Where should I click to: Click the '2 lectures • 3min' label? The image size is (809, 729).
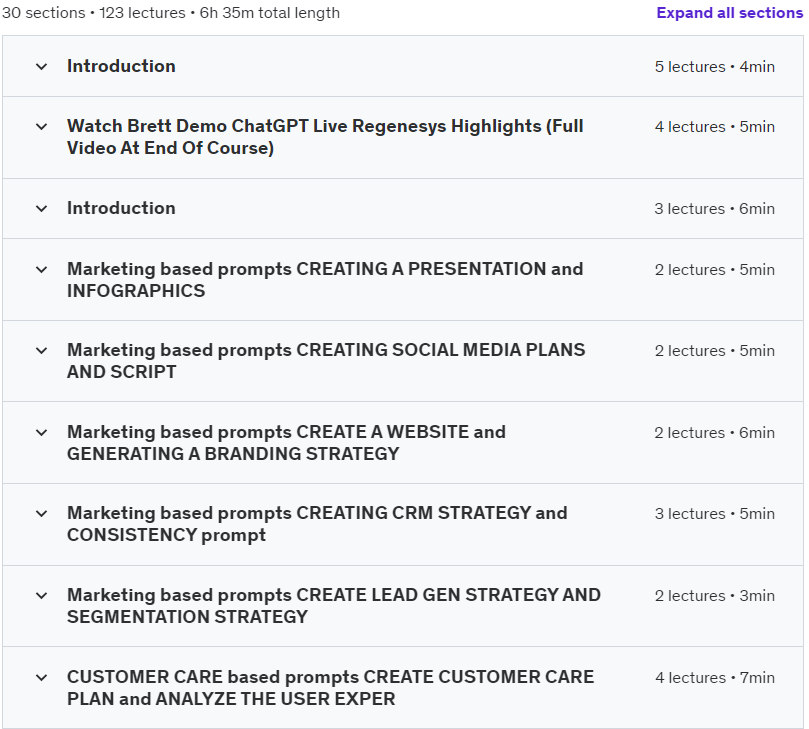coord(715,595)
